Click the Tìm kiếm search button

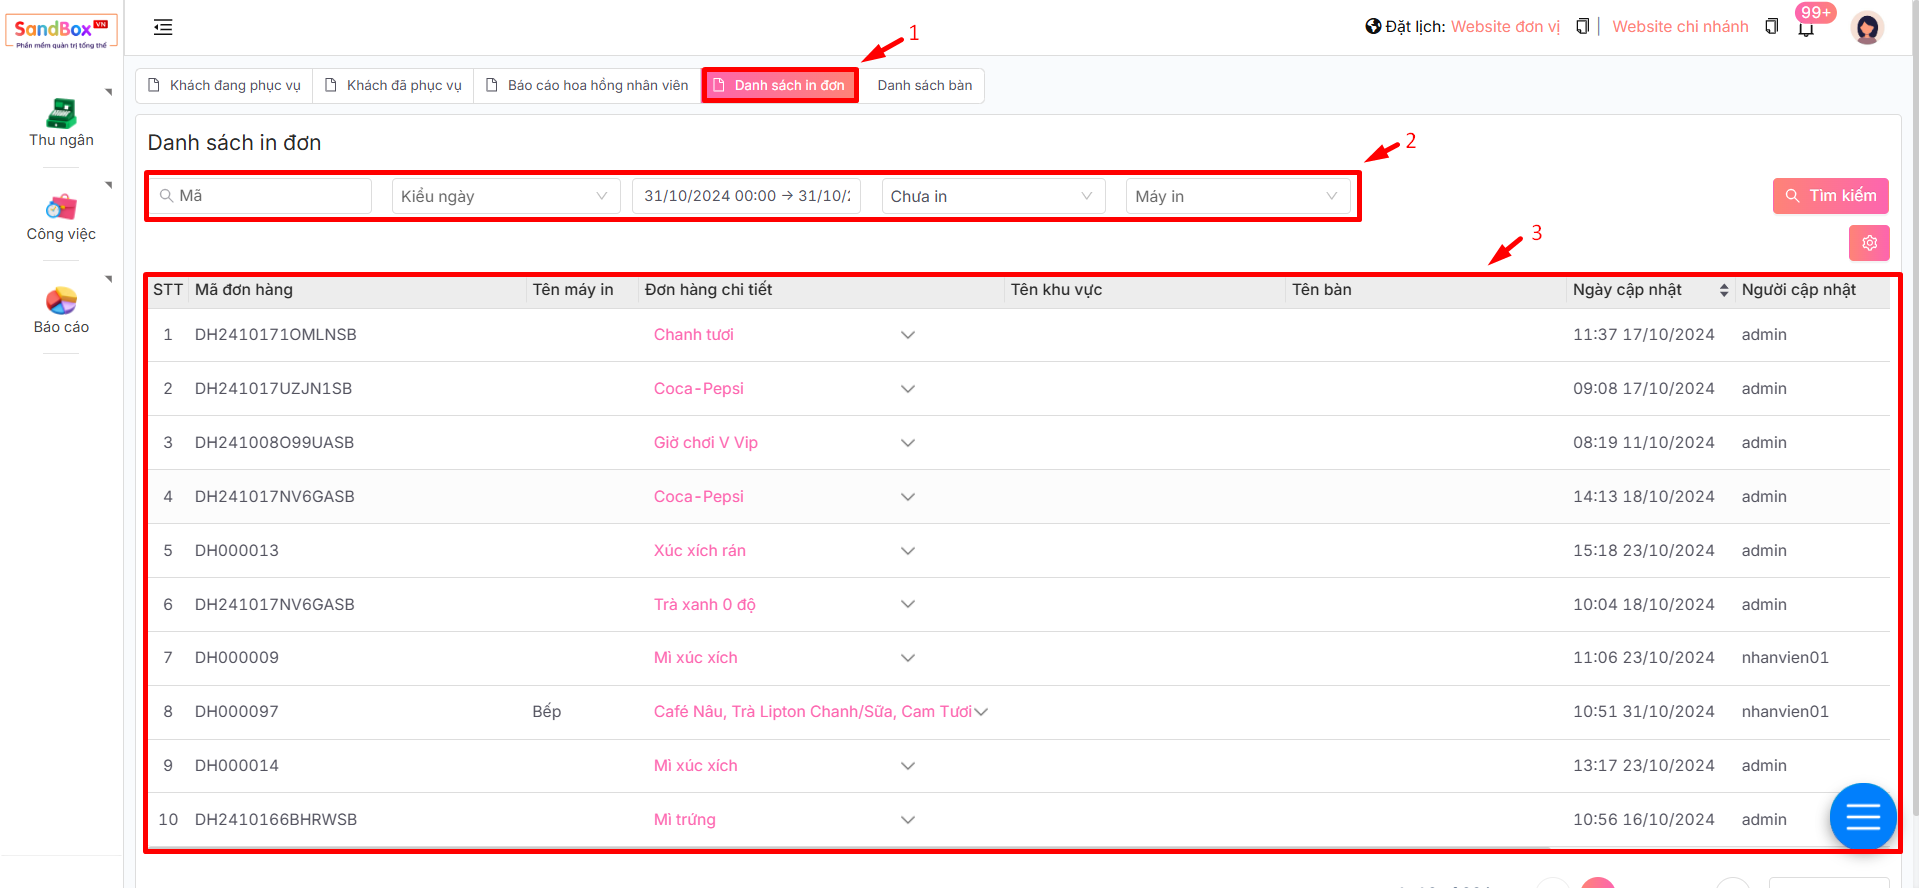point(1830,196)
